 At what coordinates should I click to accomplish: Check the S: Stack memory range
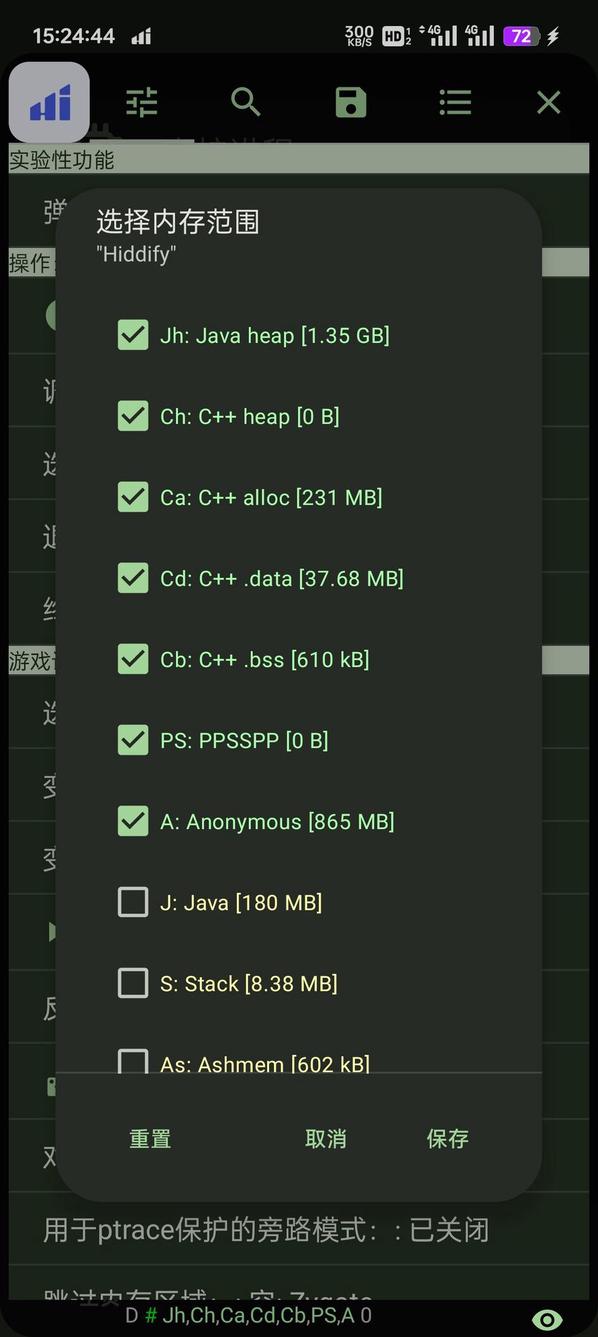pyautogui.click(x=133, y=982)
